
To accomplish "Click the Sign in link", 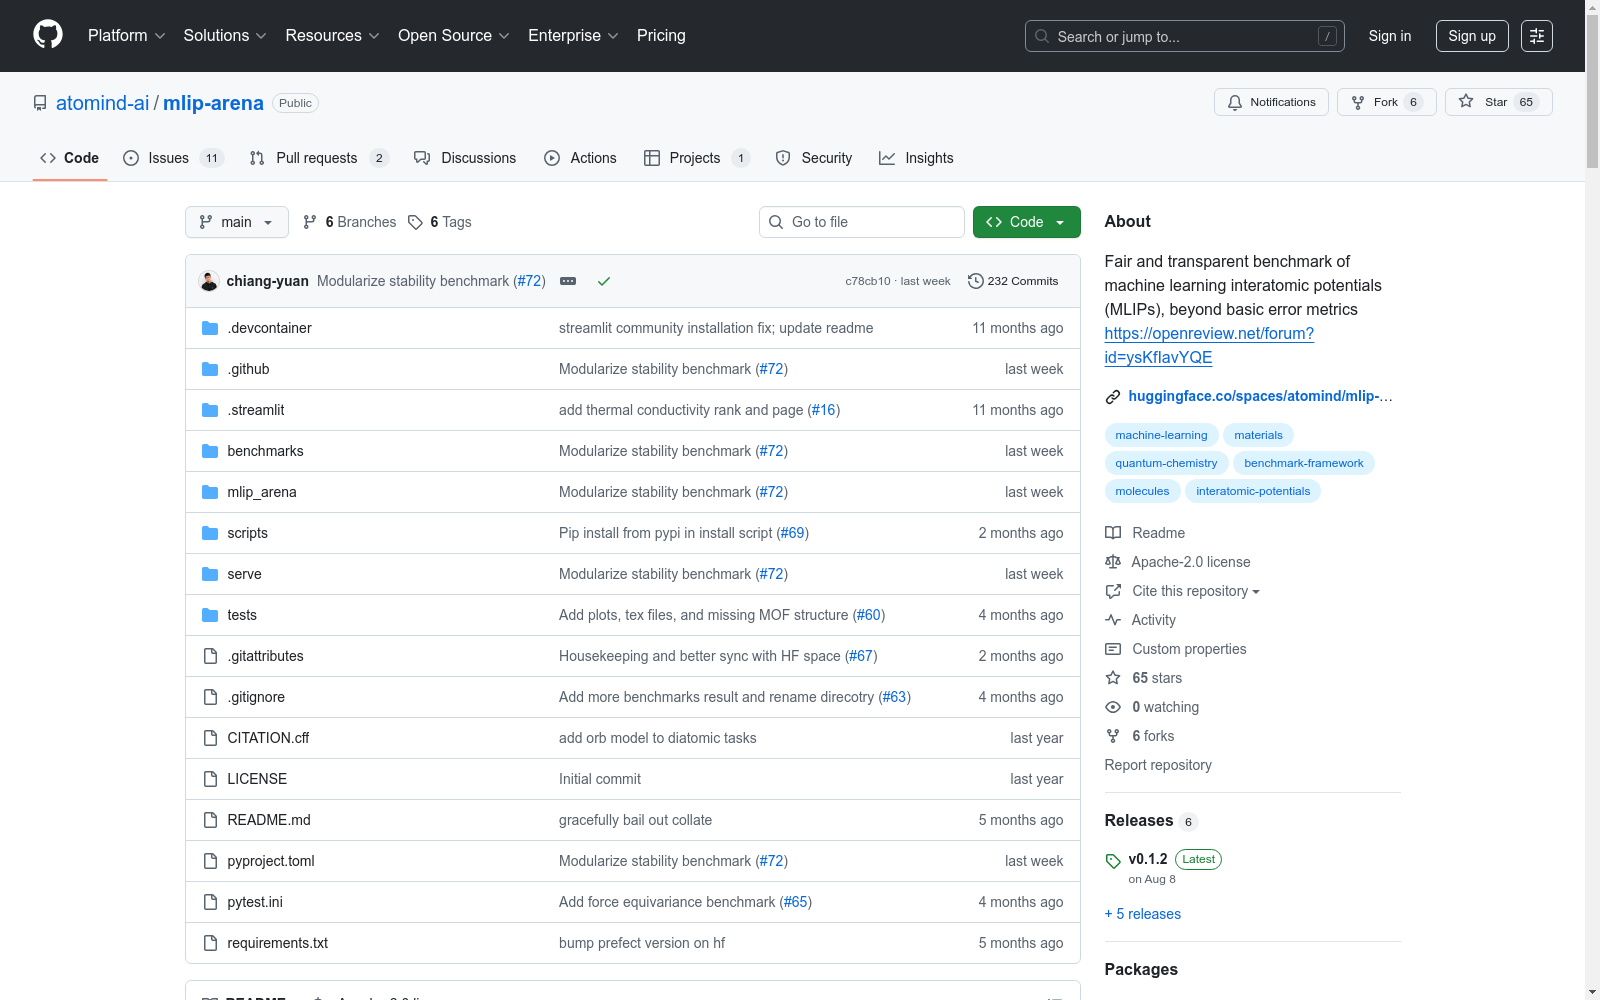I will pyautogui.click(x=1390, y=36).
